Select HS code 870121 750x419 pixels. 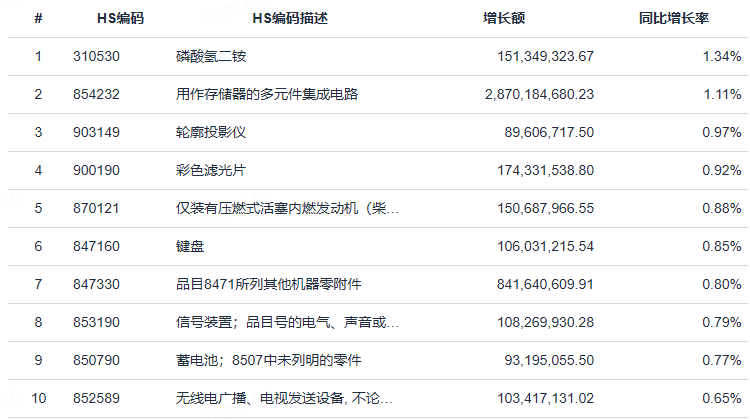[96, 209]
